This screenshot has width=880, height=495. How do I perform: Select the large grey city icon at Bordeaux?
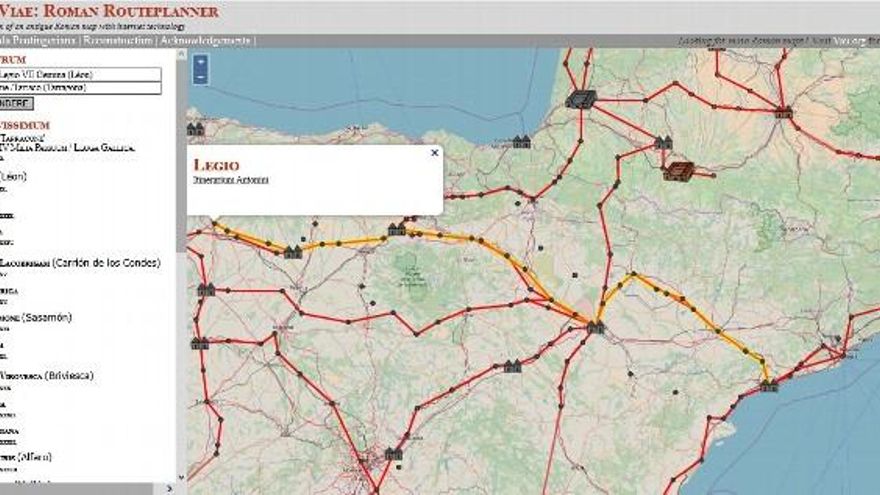[580, 99]
